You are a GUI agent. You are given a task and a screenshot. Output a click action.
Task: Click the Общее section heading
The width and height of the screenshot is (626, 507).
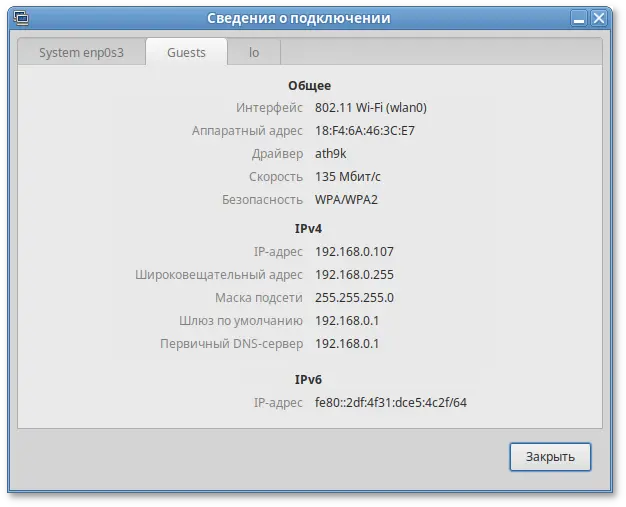tap(312, 86)
